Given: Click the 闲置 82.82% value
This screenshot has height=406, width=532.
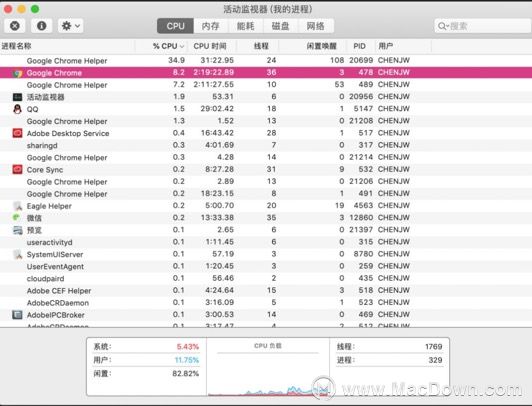Looking at the screenshot, I should [186, 373].
